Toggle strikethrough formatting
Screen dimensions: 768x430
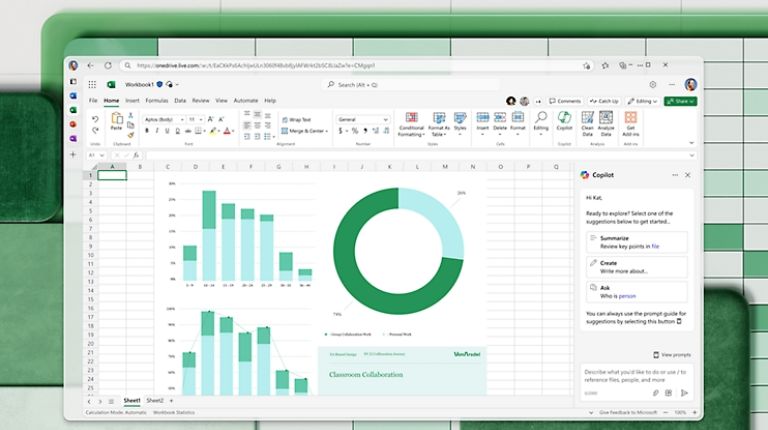tap(188, 131)
